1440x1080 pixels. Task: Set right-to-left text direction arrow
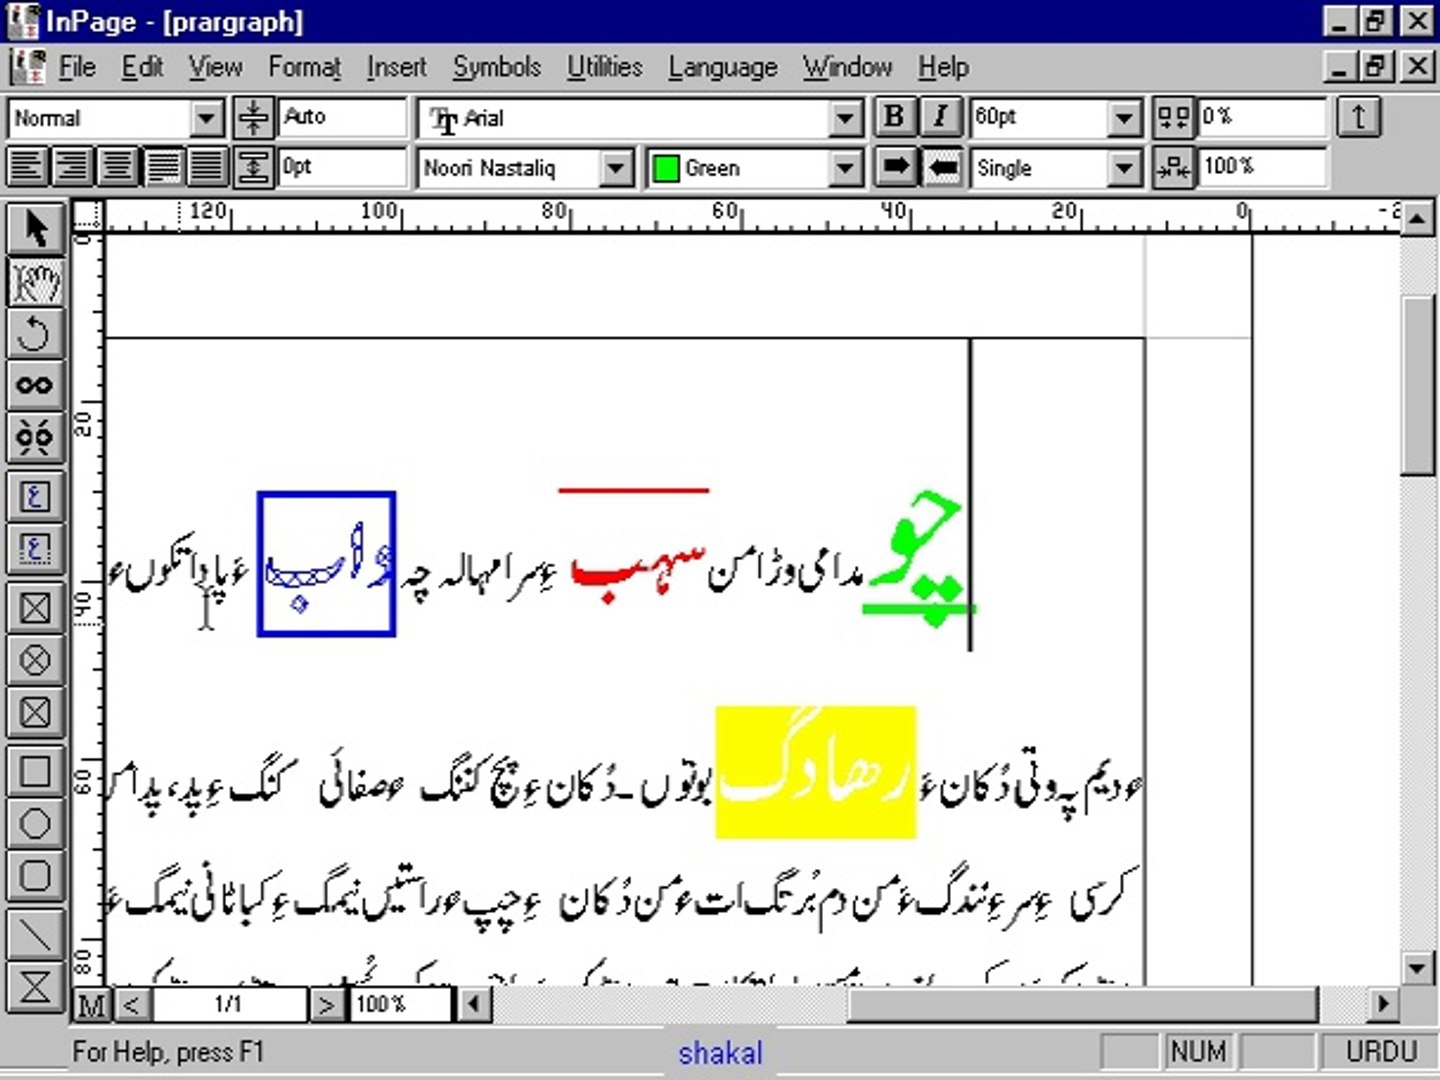tap(943, 167)
